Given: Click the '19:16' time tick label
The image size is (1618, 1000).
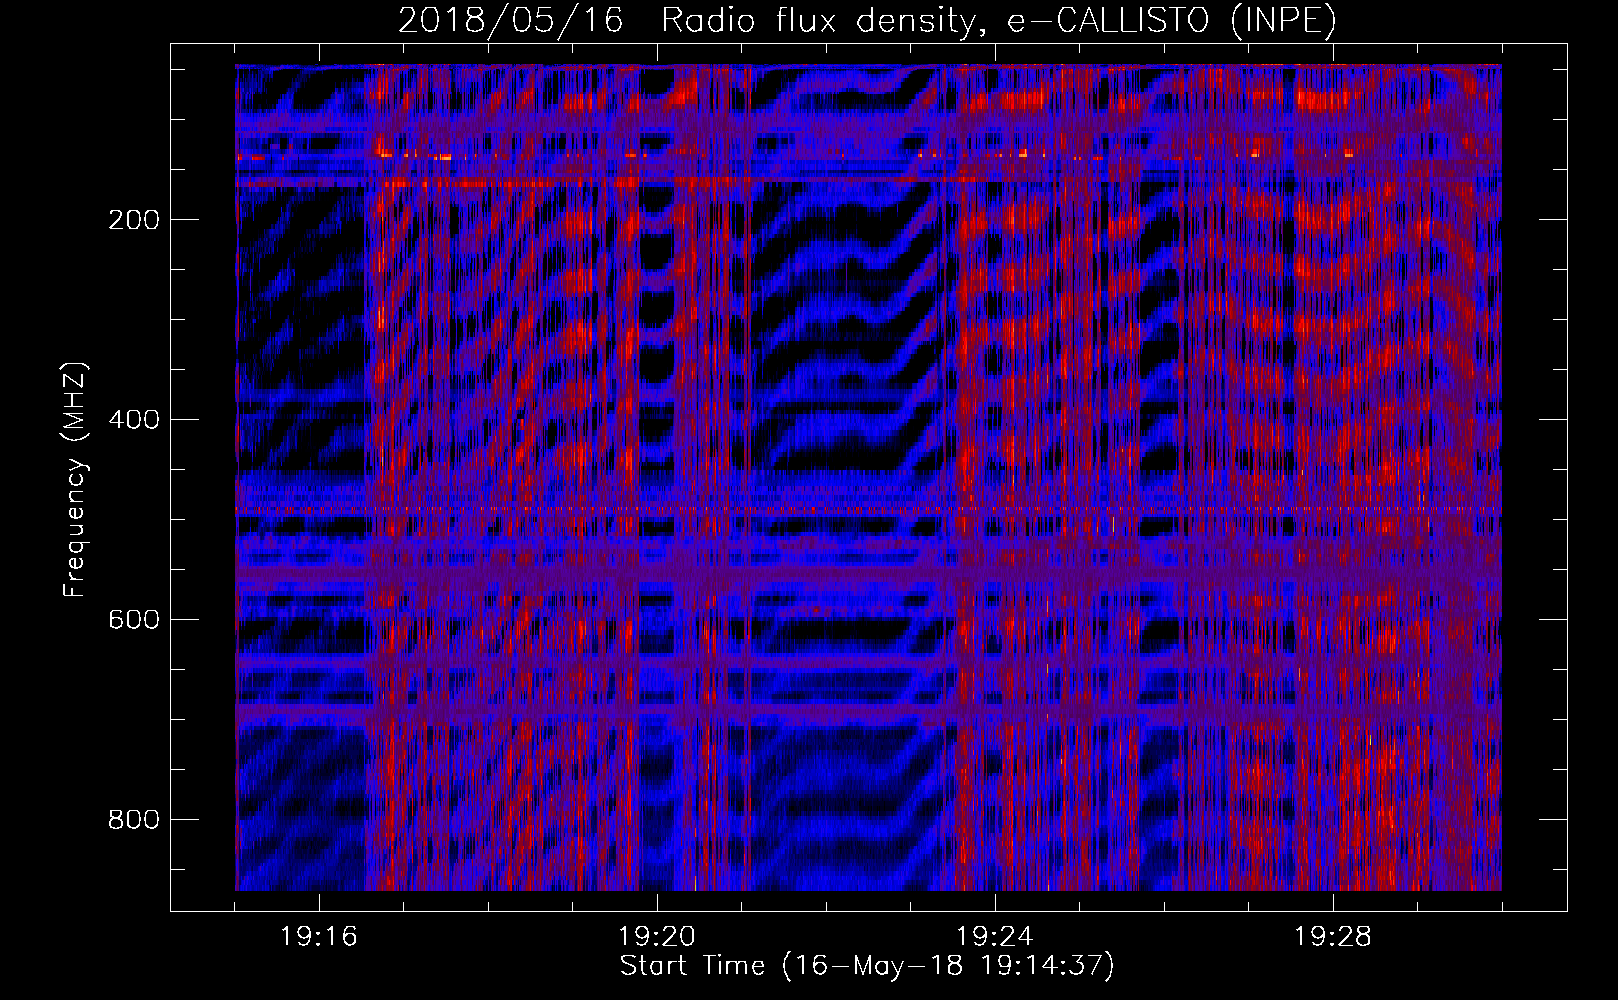Looking at the screenshot, I should 319,937.
